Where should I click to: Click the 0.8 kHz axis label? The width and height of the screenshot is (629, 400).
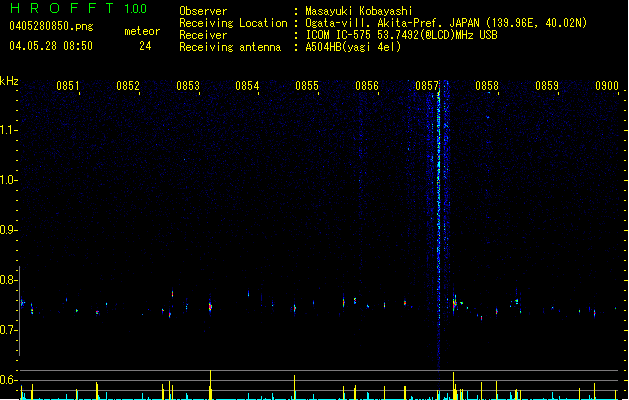click(8, 280)
